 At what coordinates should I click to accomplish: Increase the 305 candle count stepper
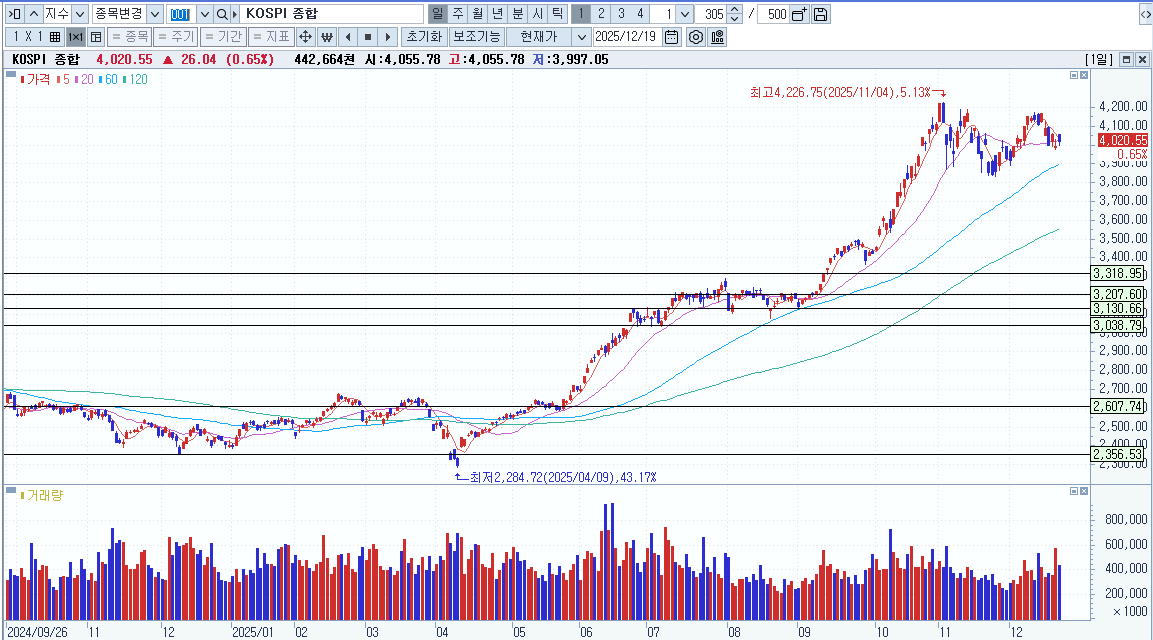(735, 10)
